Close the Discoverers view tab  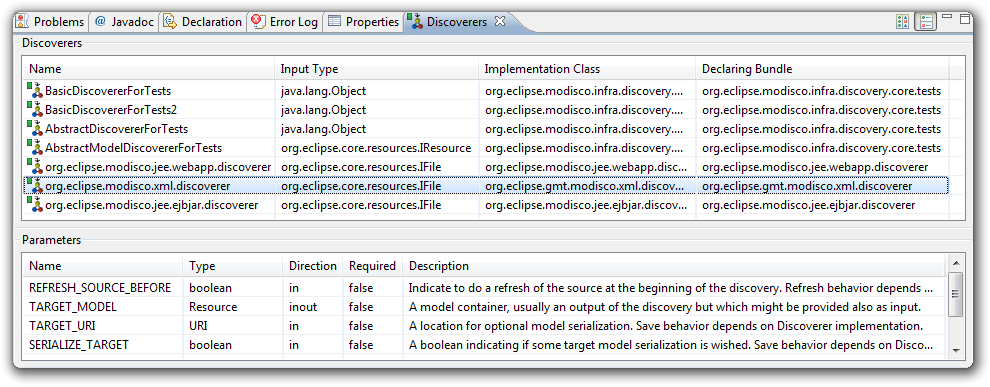(499, 21)
